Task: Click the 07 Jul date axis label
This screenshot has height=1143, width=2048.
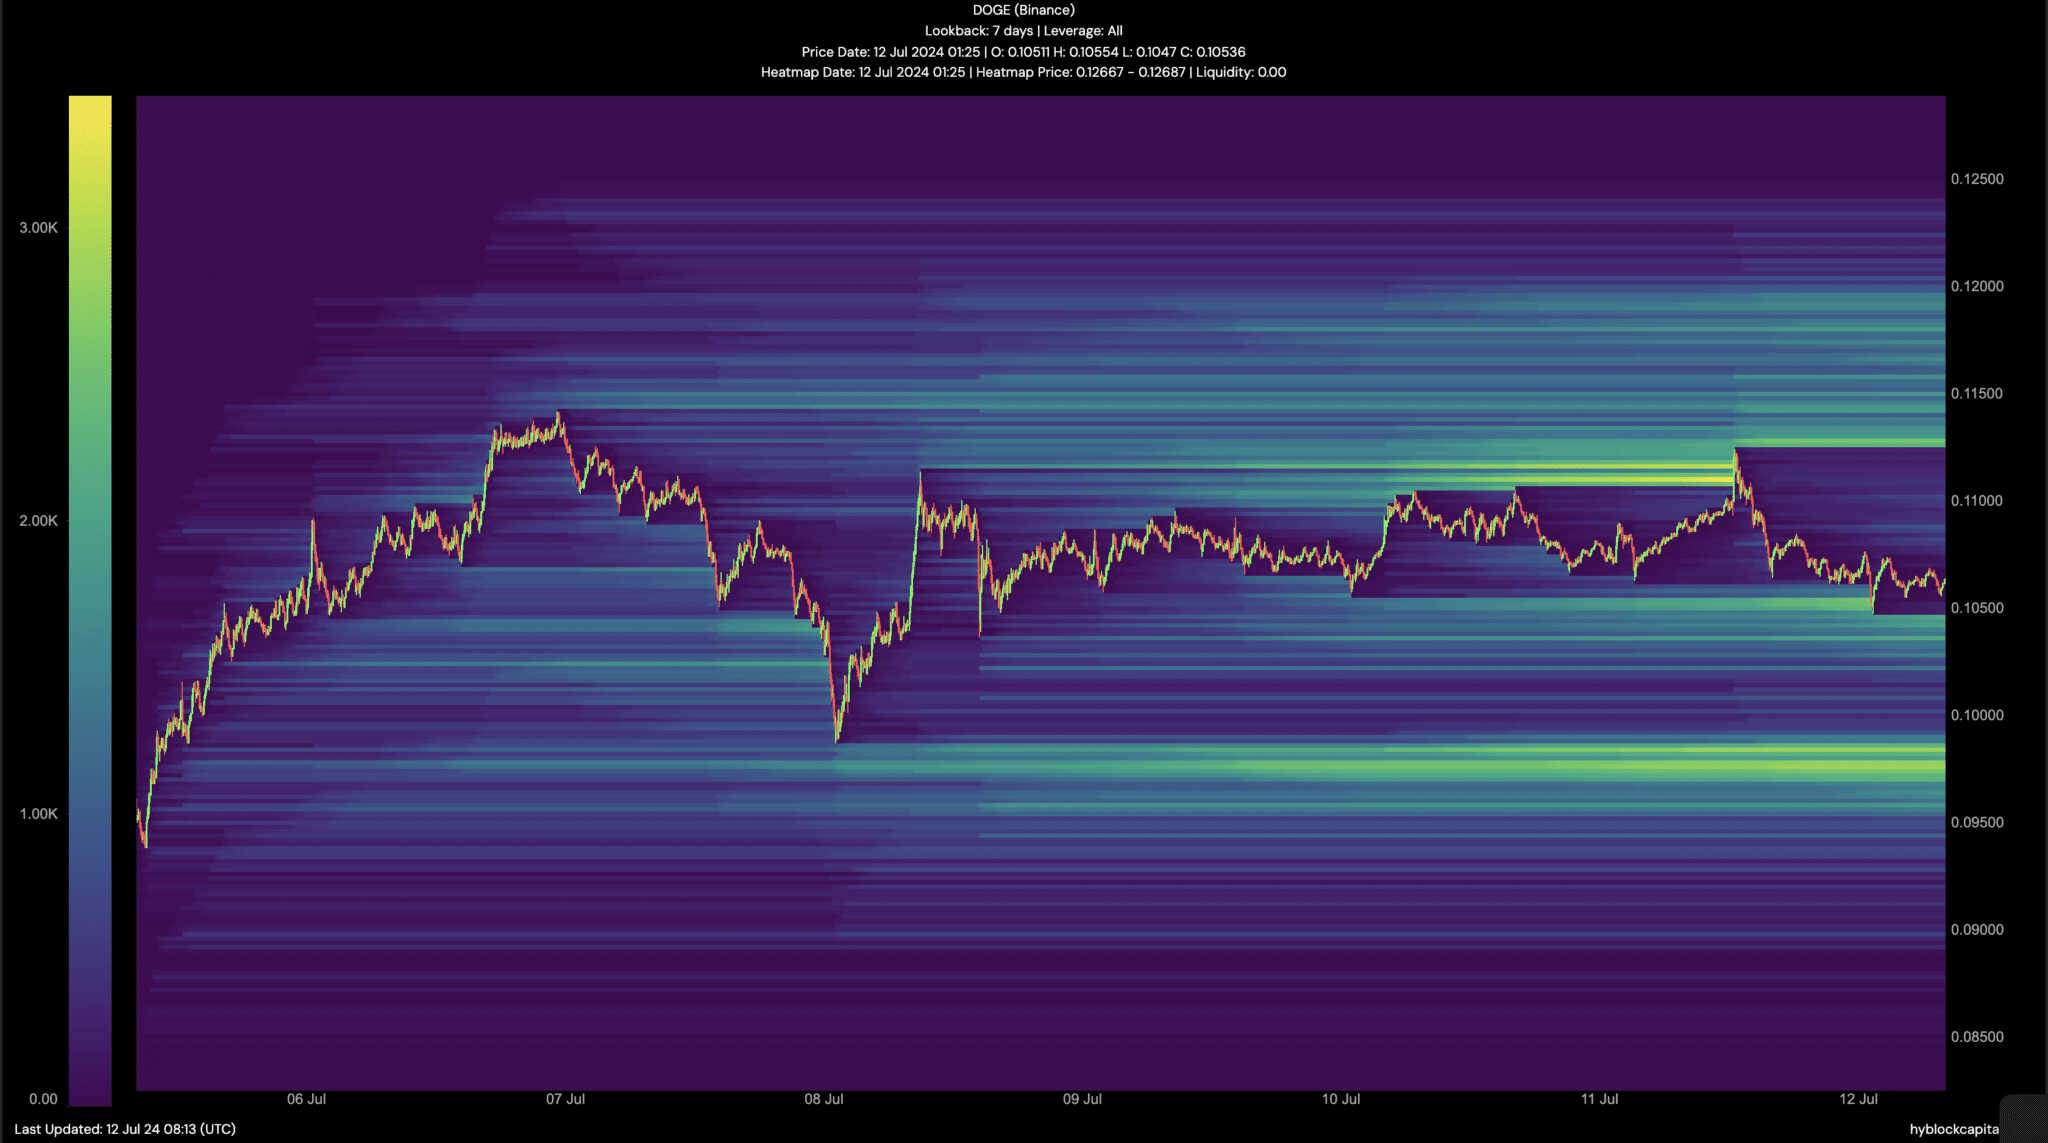Action: pyautogui.click(x=565, y=1099)
